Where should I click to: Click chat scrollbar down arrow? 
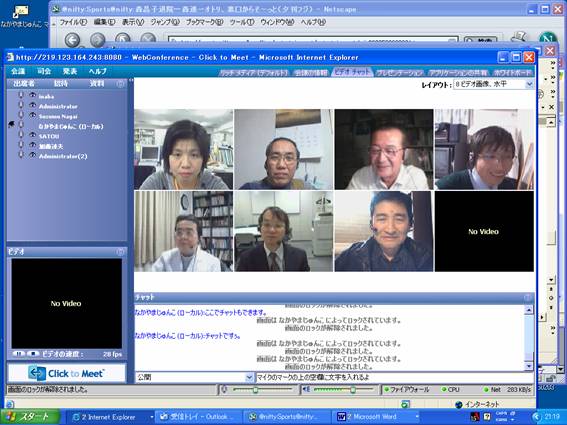pos(529,366)
